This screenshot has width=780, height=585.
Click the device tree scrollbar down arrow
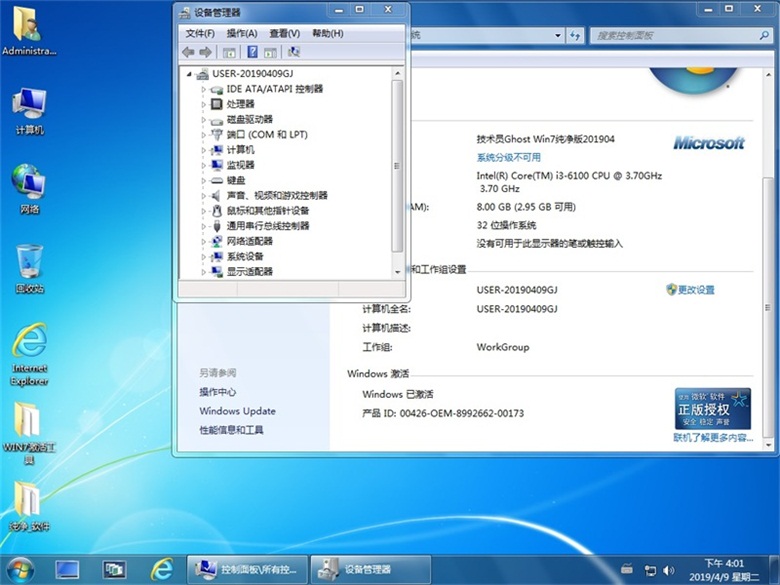pos(398,271)
